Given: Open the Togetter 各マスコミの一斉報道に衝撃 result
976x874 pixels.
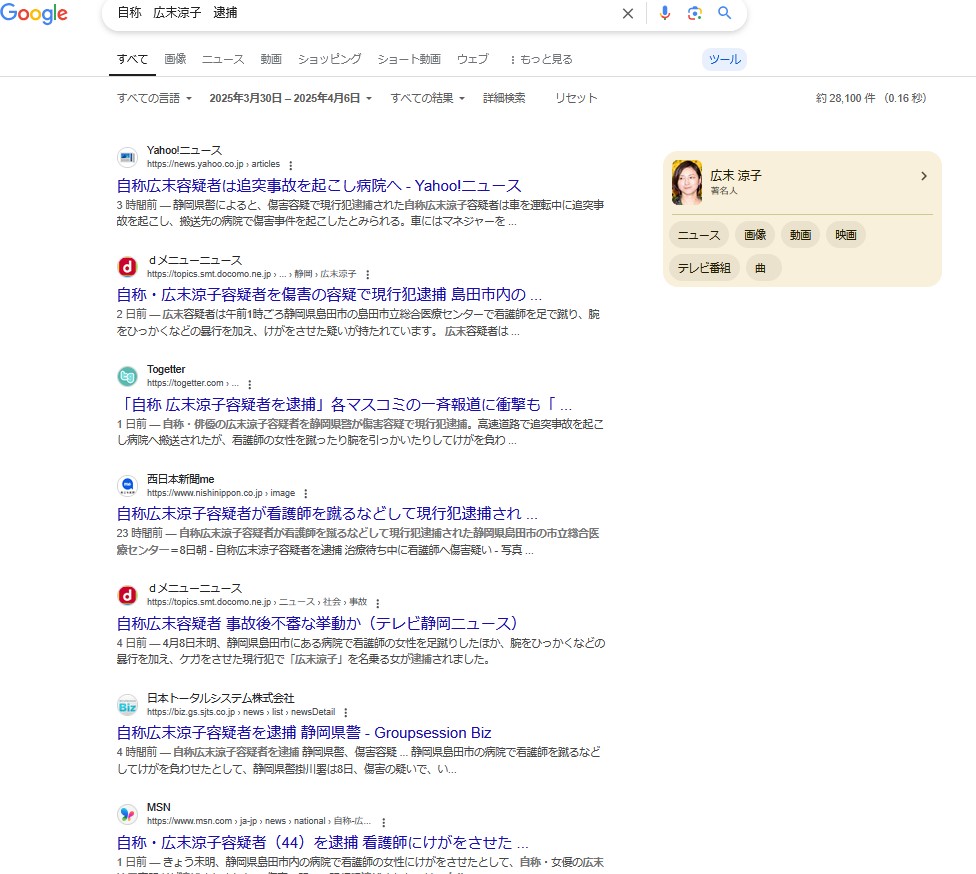Looking at the screenshot, I should [x=344, y=405].
